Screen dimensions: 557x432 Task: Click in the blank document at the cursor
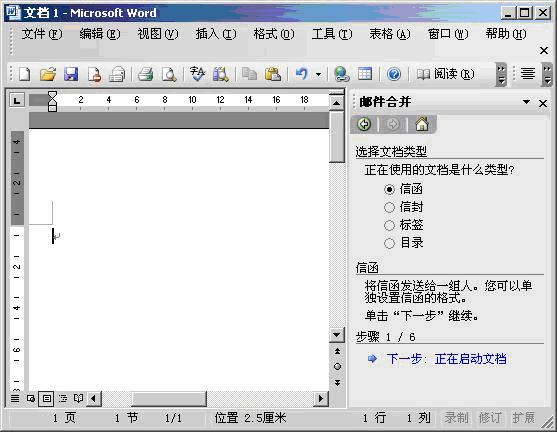(53, 236)
